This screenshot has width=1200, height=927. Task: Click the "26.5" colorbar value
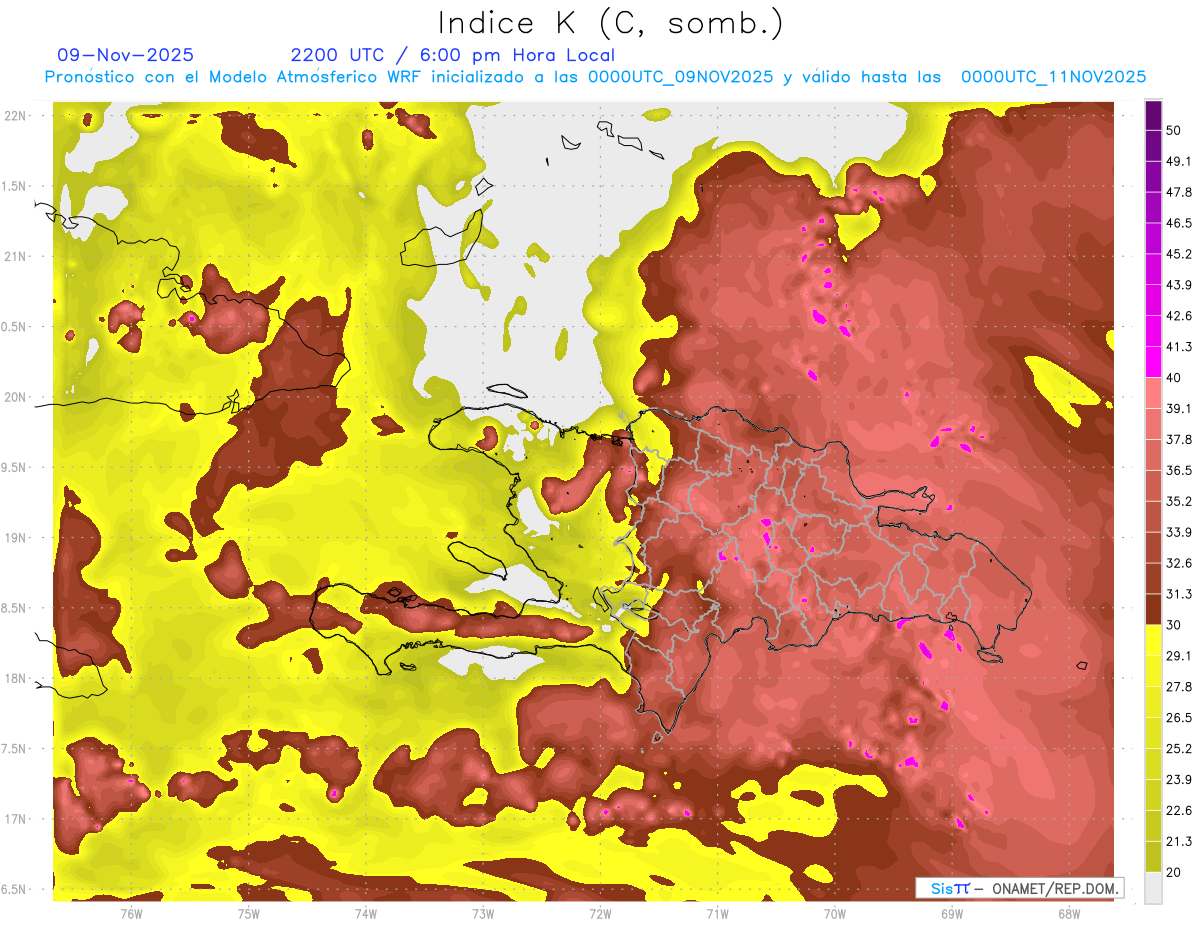click(1179, 718)
